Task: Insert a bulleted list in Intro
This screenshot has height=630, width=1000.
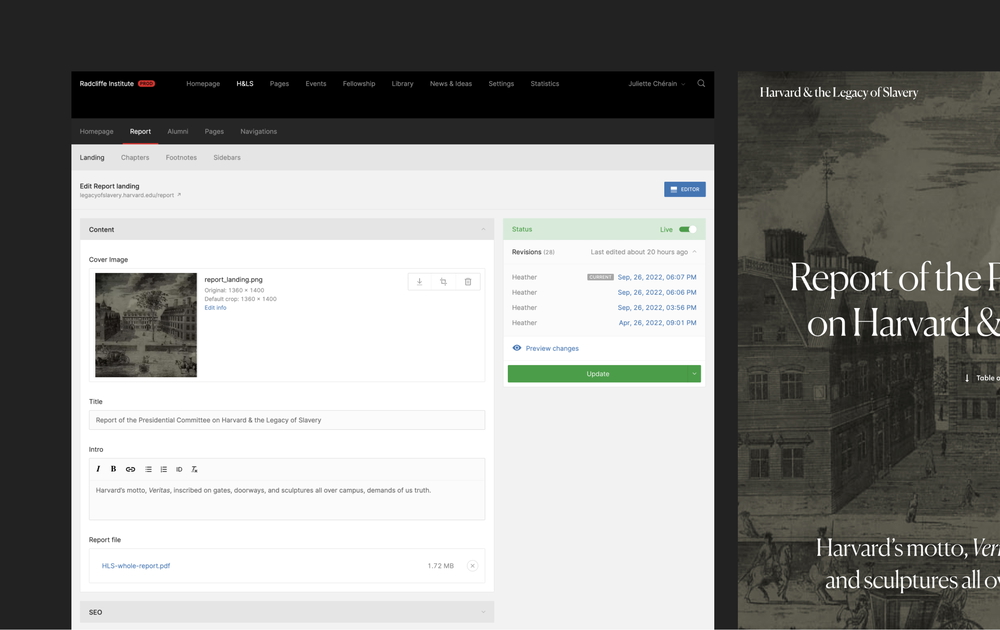Action: tap(148, 469)
